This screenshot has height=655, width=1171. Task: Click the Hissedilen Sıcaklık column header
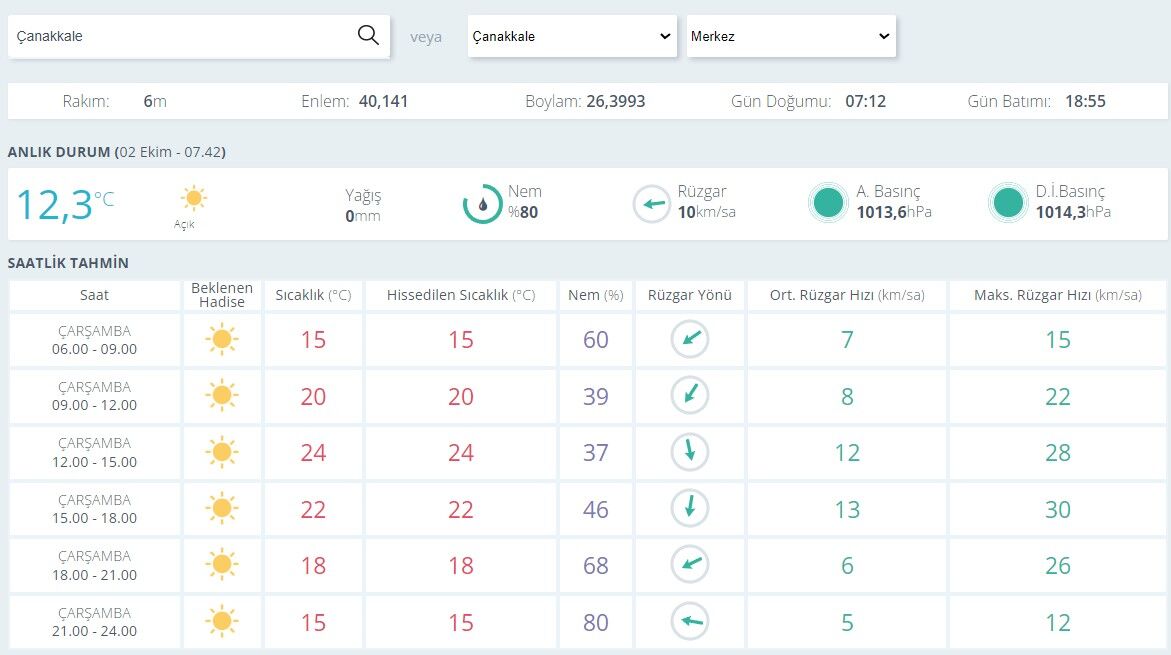[461, 295]
